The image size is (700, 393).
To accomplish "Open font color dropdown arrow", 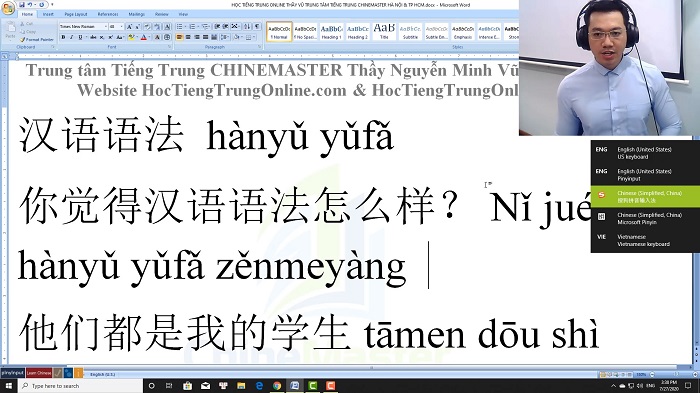I will (x=150, y=37).
